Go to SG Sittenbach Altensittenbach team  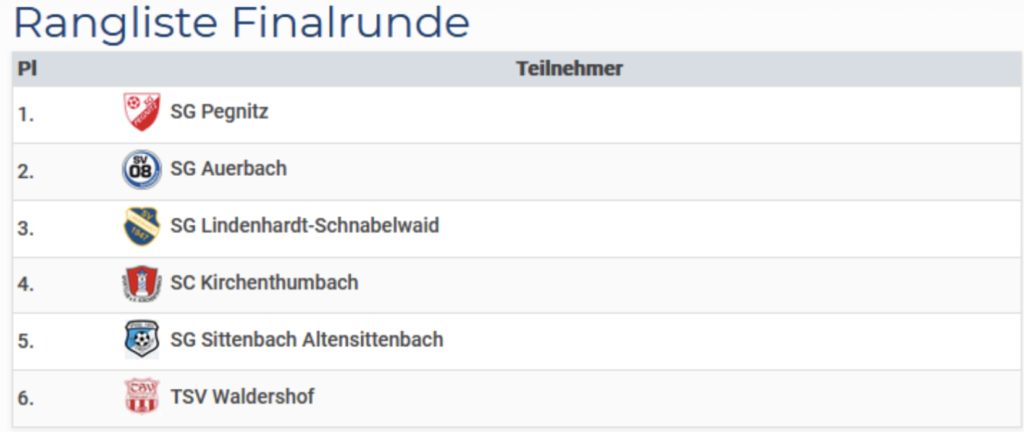click(306, 340)
